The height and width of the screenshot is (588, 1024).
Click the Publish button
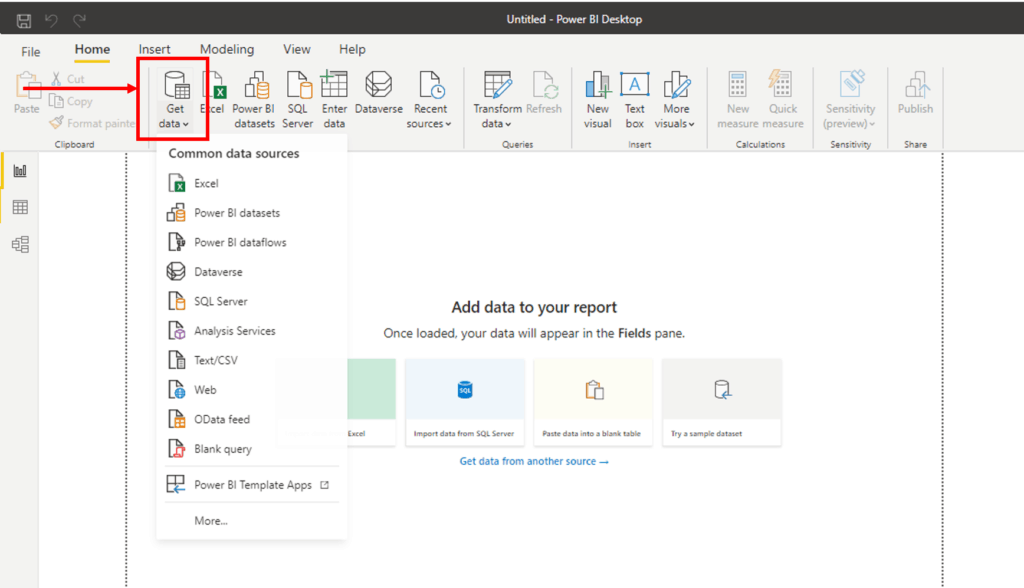pyautogui.click(x=915, y=93)
